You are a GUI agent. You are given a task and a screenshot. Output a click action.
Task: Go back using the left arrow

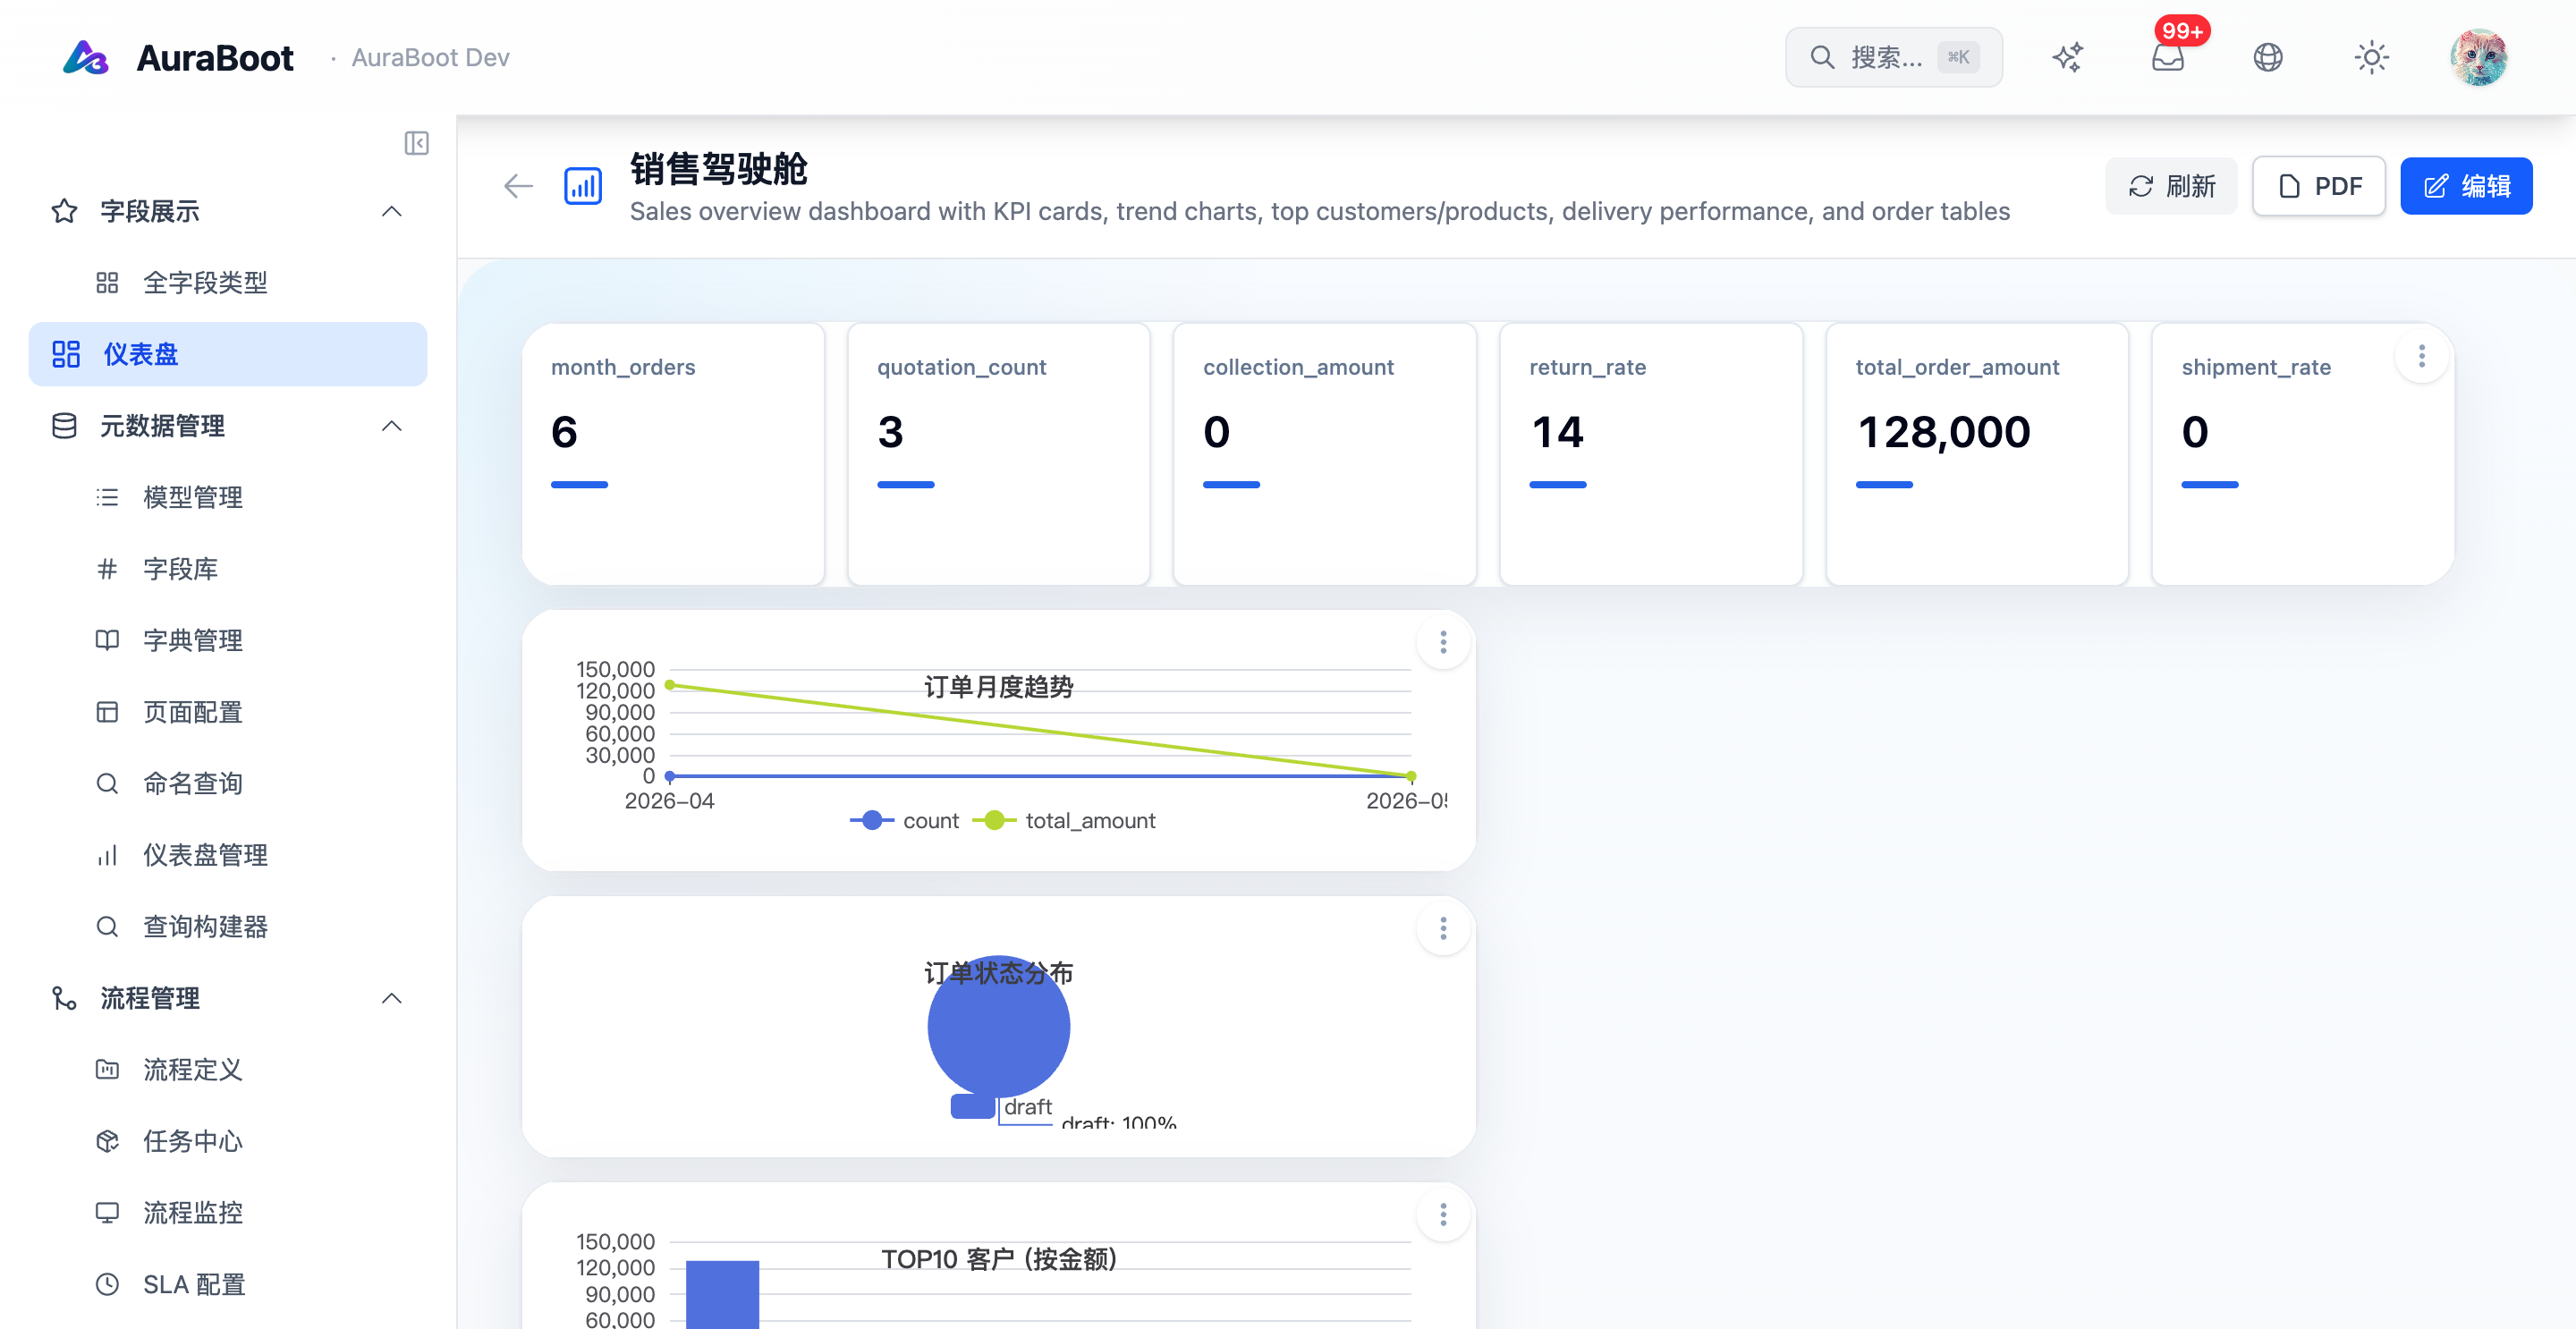[518, 185]
